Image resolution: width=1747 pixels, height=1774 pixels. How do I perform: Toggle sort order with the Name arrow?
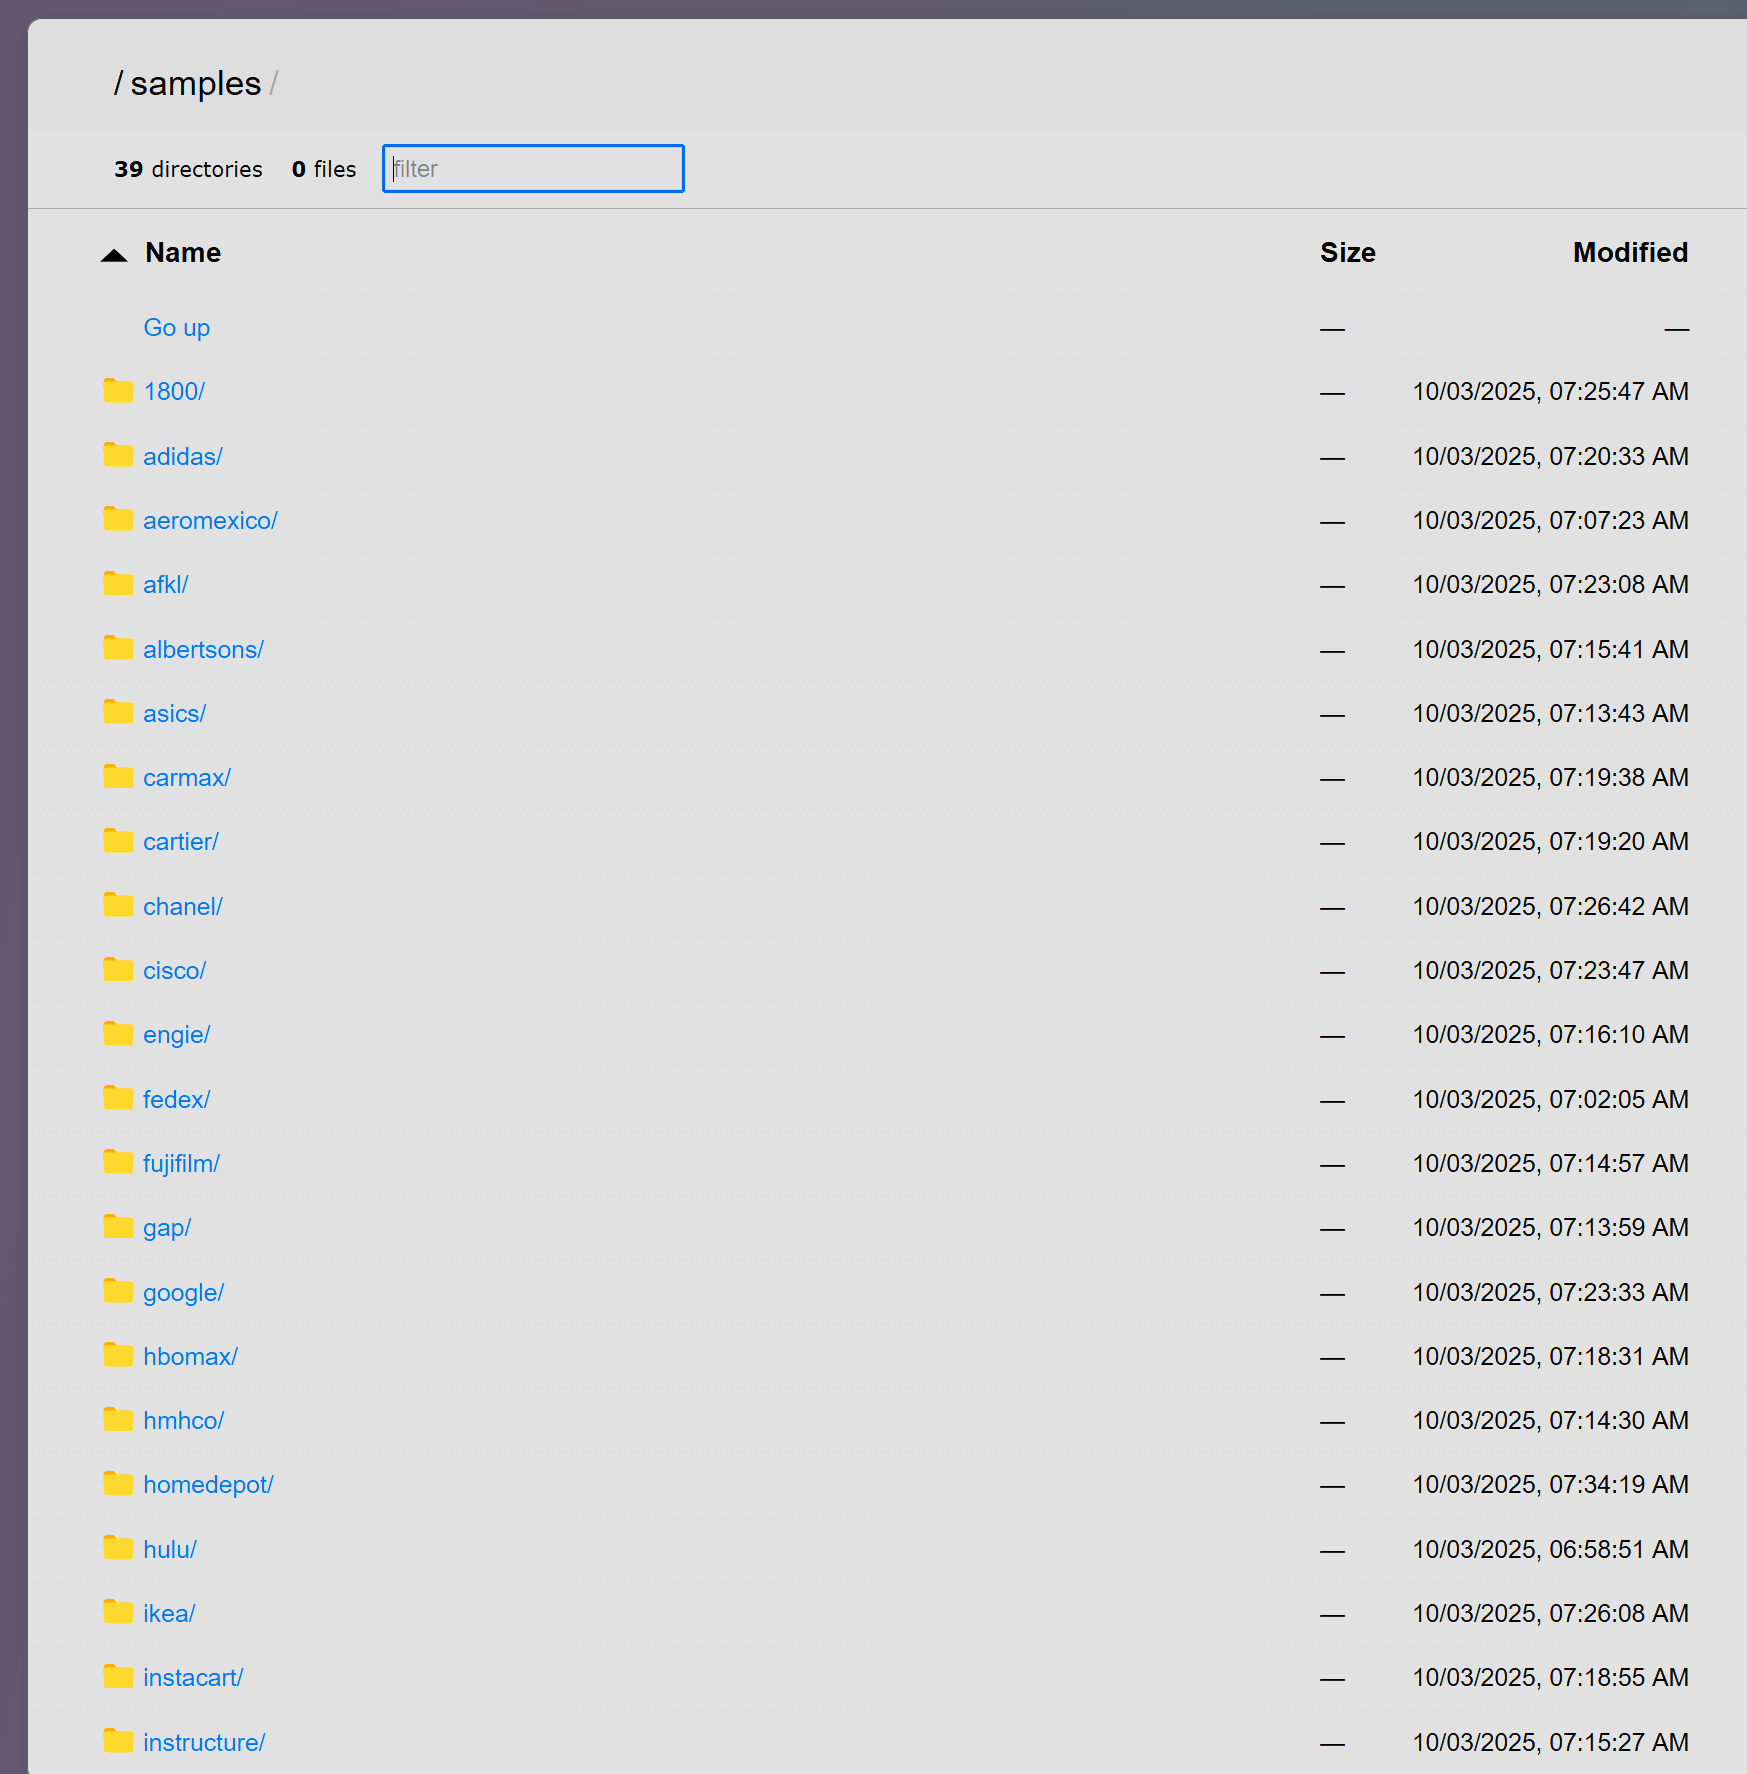114,255
